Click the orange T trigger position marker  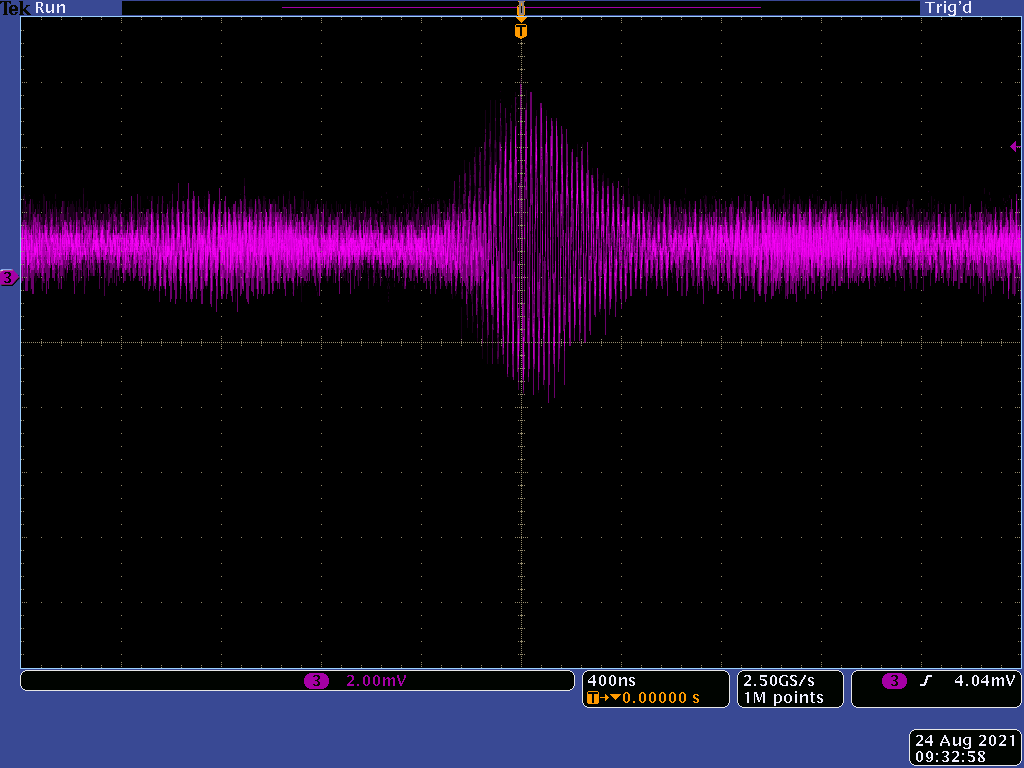click(x=520, y=32)
